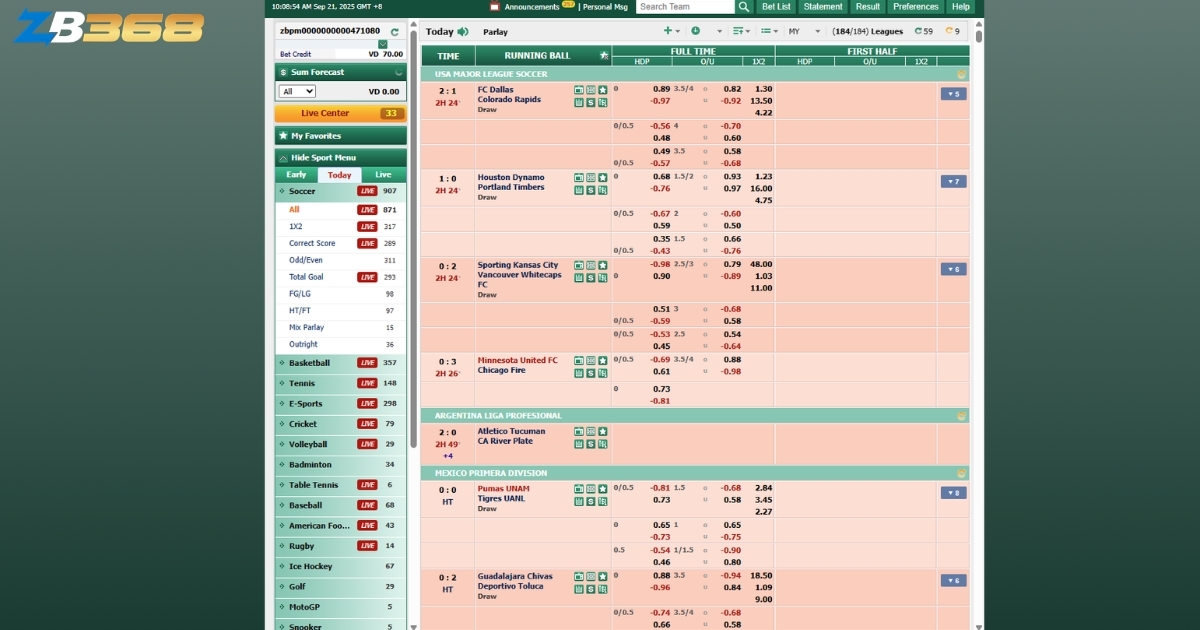Viewport: 1200px width, 630px height.
Task: Expand more bets for Houston Dynamo match
Action: tap(953, 182)
